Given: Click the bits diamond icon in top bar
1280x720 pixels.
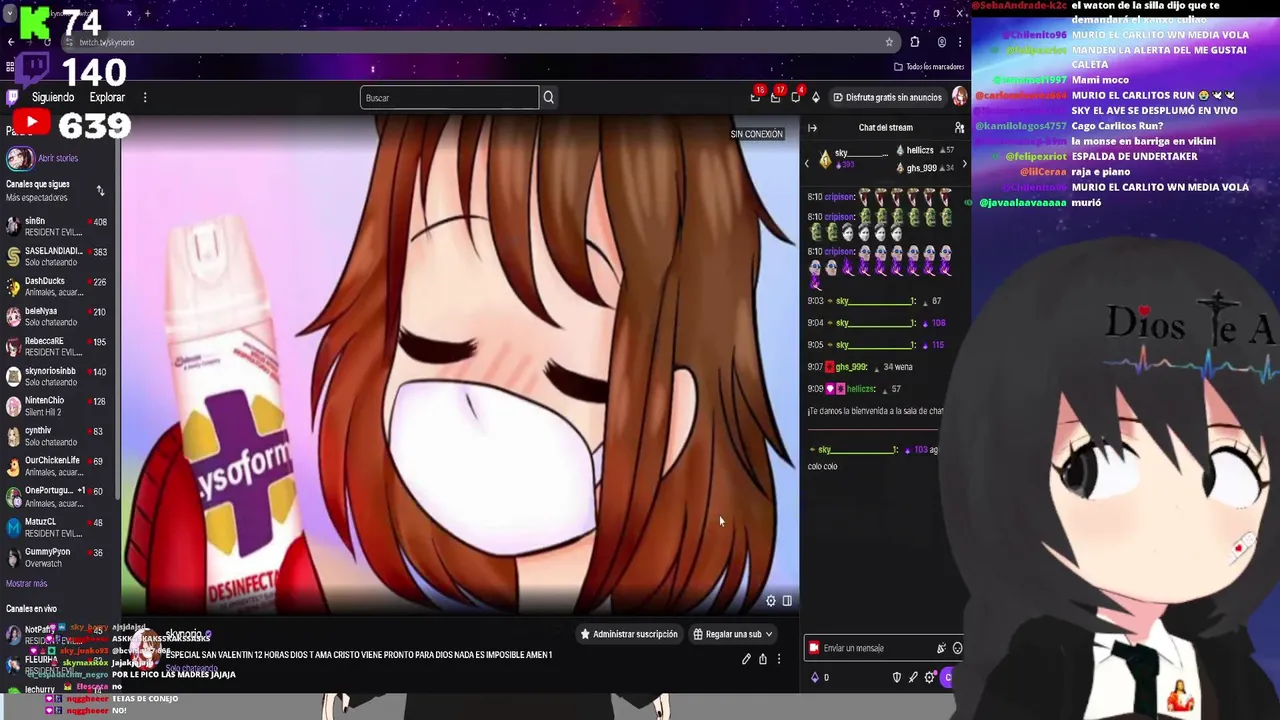Looking at the screenshot, I should pos(816,97).
